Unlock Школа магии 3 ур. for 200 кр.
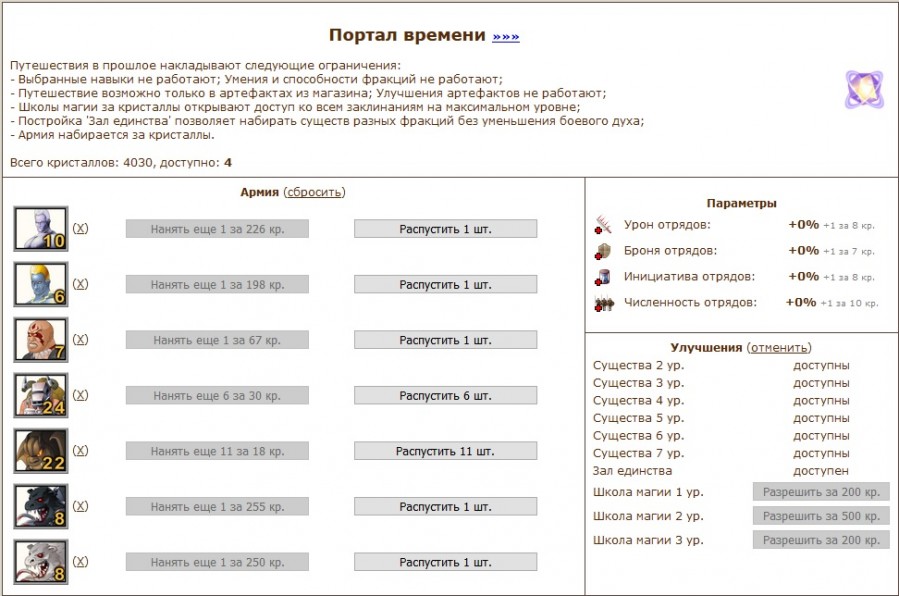Screen dimensions: 899x596 click(x=821, y=540)
